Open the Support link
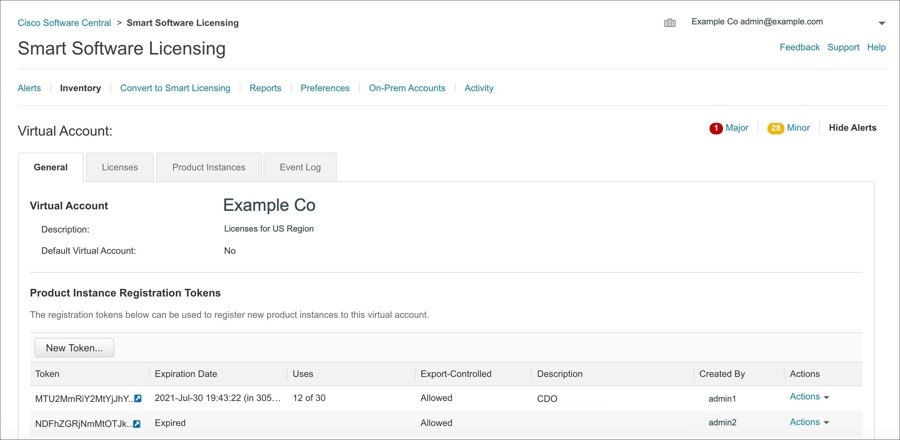Image resolution: width=900 pixels, height=440 pixels. pyautogui.click(x=843, y=47)
